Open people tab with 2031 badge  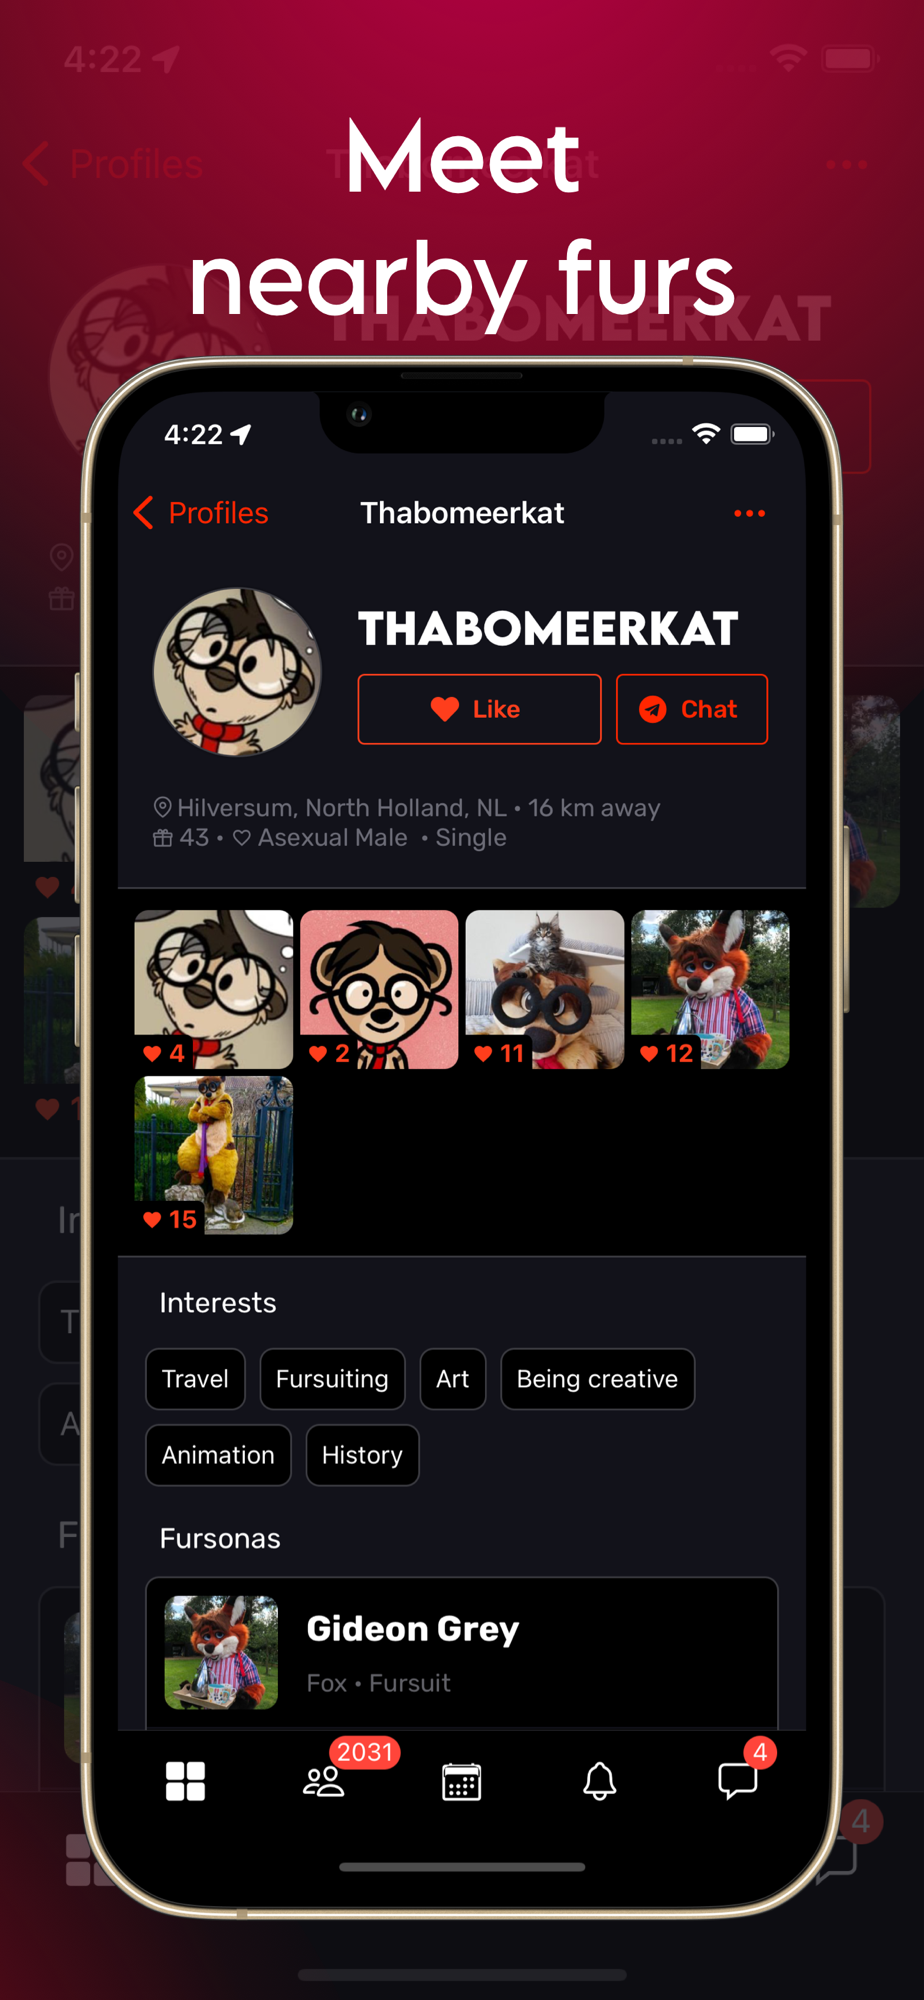324,1781
